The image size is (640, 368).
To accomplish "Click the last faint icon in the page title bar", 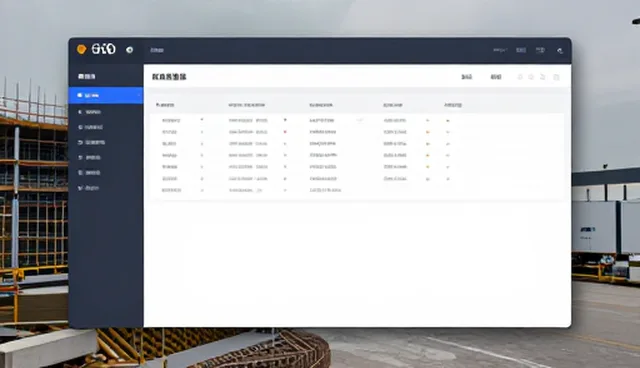I will pyautogui.click(x=556, y=77).
